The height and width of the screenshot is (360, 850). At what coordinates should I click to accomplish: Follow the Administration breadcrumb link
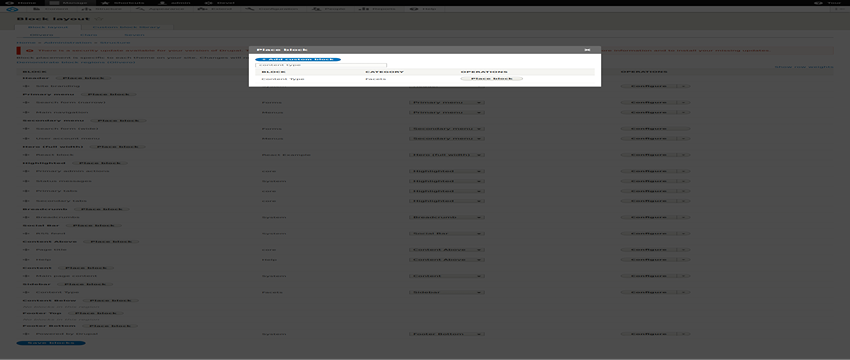68,42
